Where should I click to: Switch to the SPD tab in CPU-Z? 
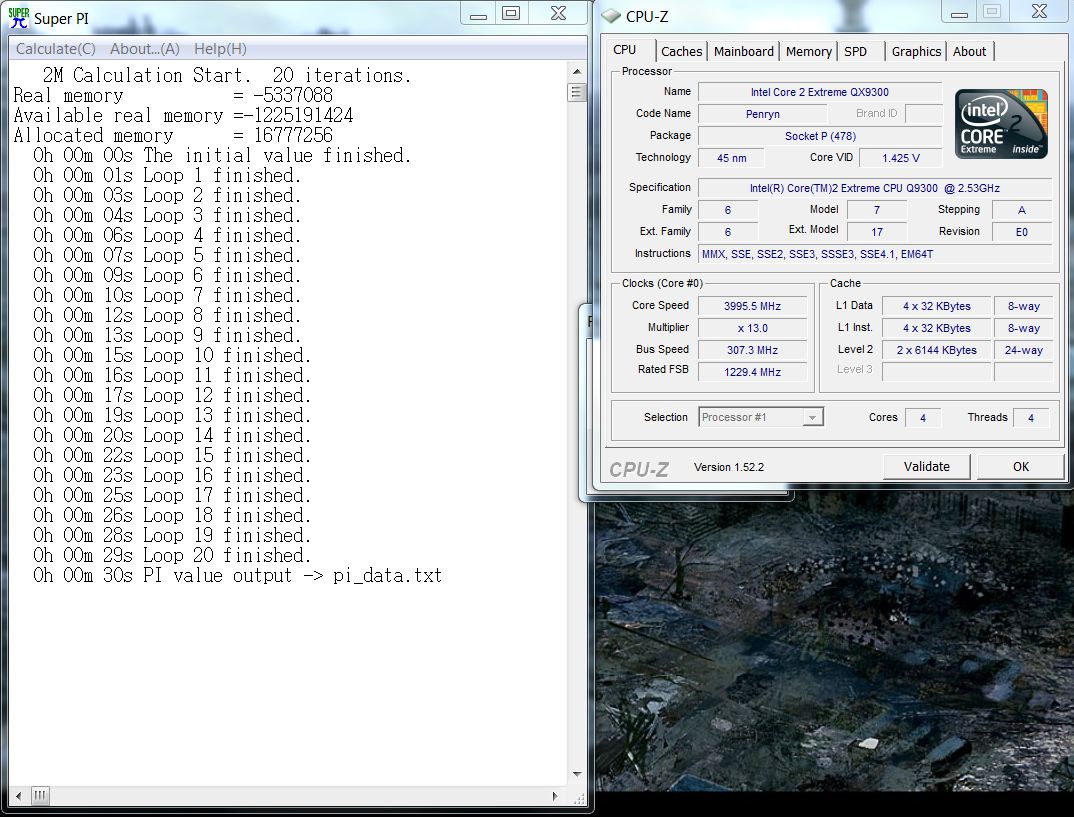[x=856, y=51]
